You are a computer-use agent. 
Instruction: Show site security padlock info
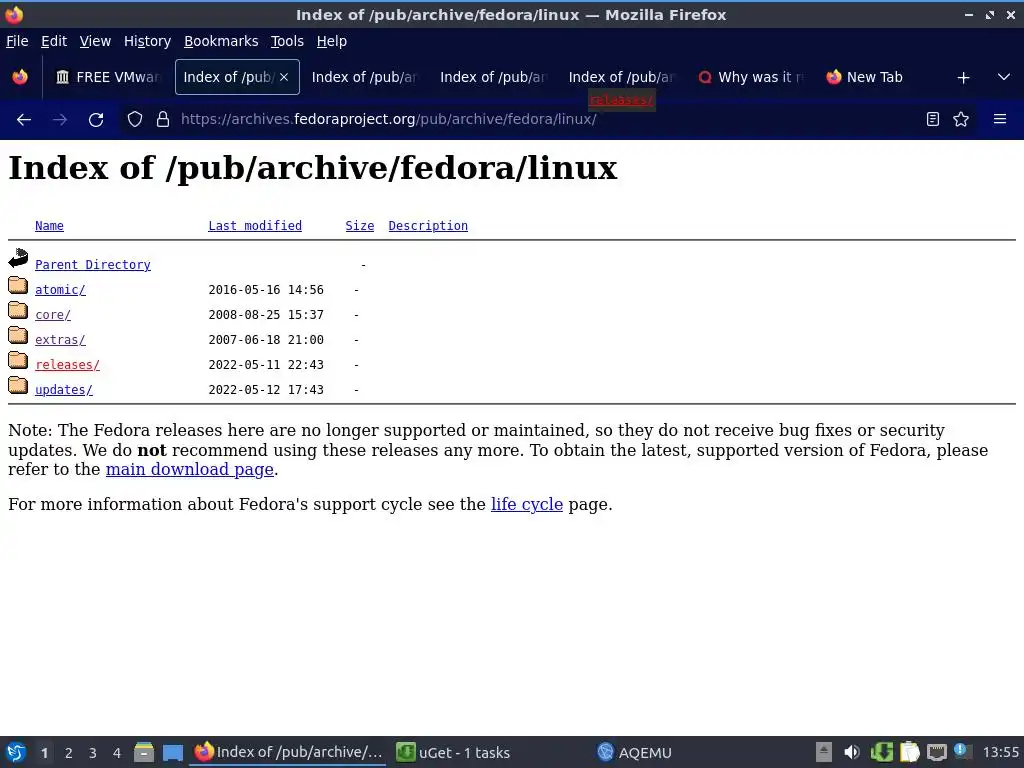click(x=163, y=120)
